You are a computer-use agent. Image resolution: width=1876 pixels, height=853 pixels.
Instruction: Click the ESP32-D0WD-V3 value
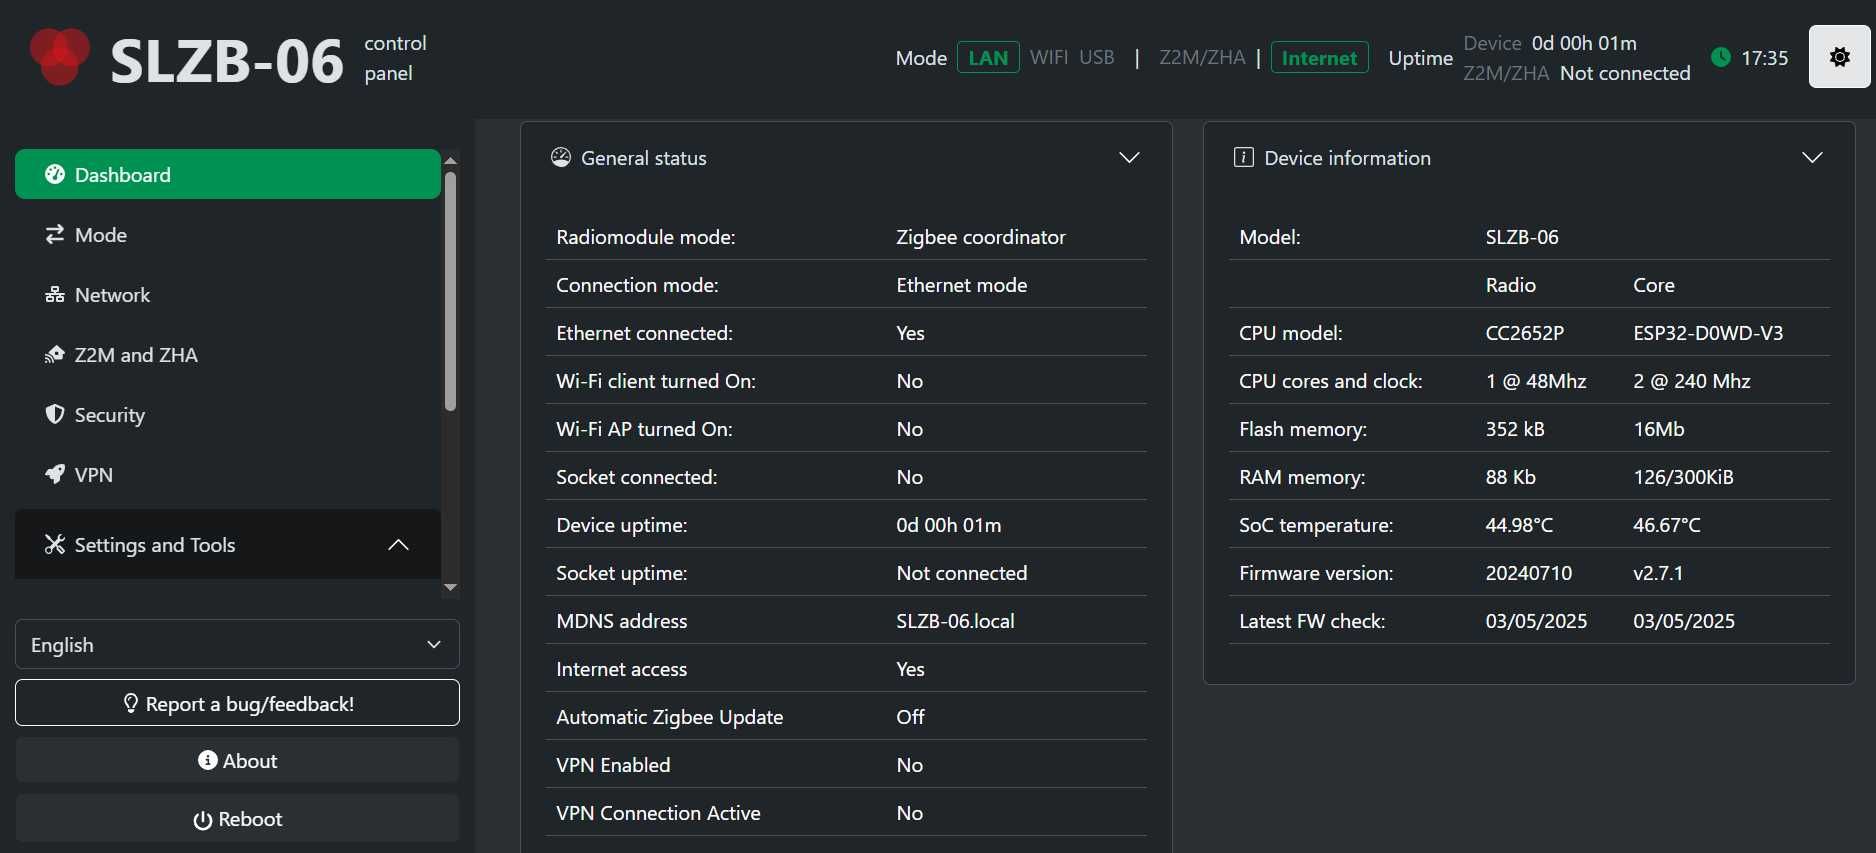(1708, 333)
